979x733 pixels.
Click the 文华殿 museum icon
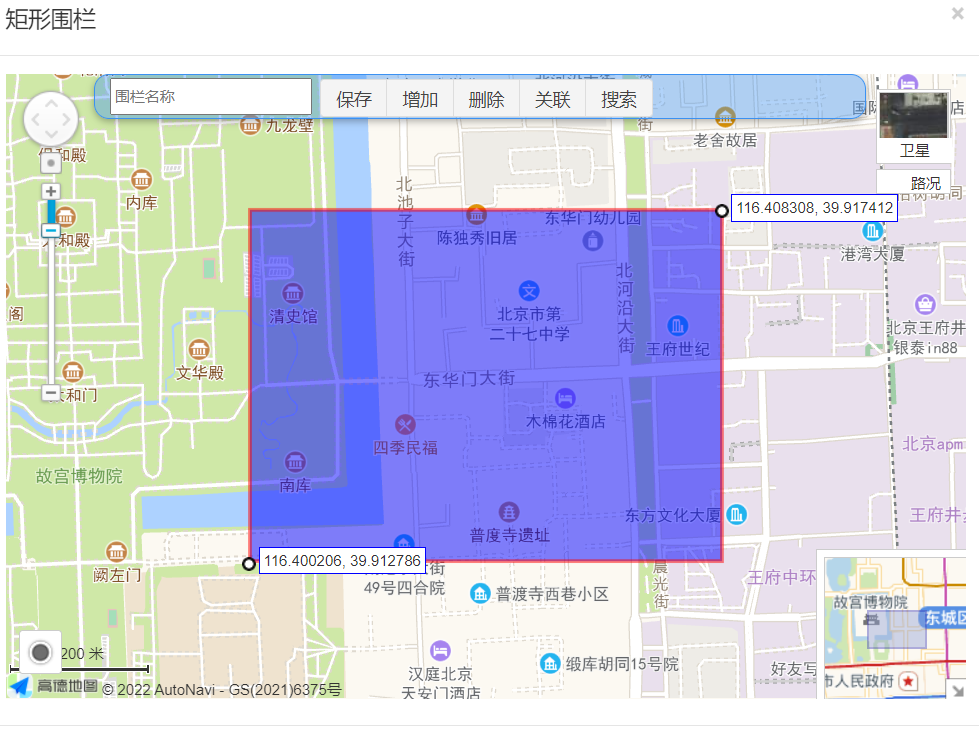(x=199, y=348)
